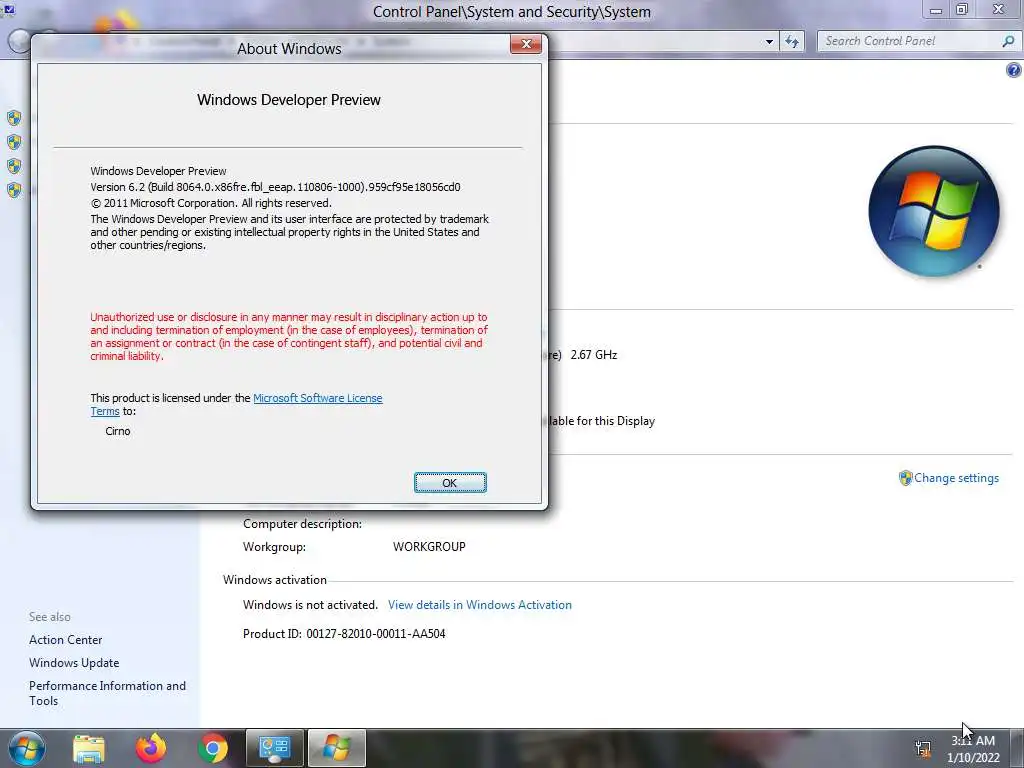Click the WORKGROUP value

[429, 547]
